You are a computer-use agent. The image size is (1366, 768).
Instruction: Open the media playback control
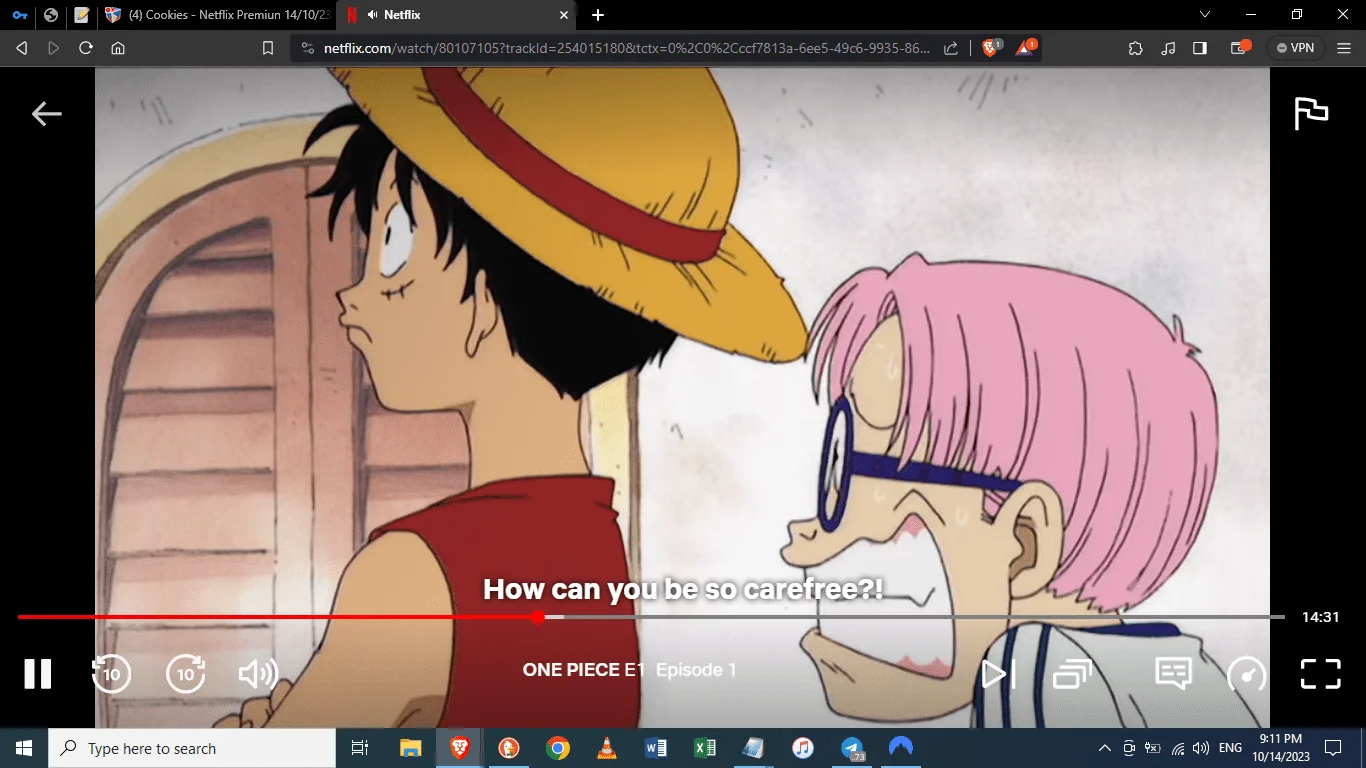[1168, 48]
